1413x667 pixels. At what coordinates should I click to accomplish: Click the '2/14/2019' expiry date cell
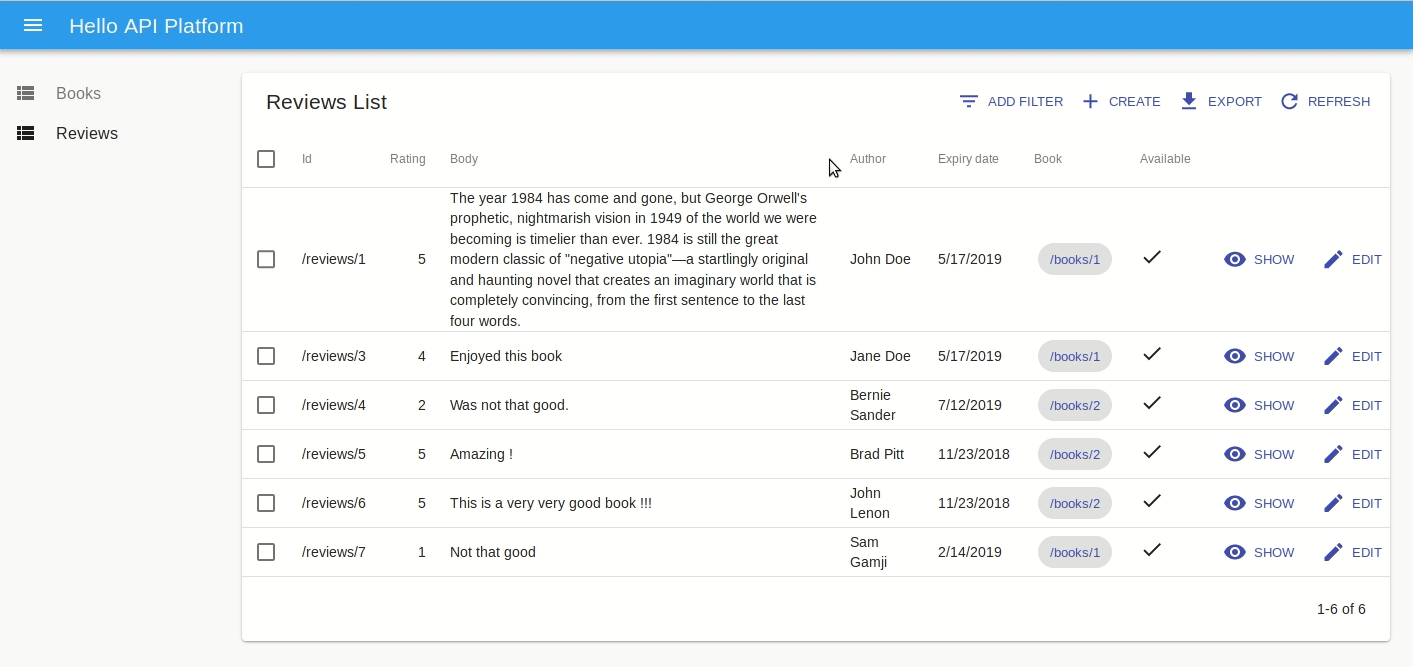970,552
